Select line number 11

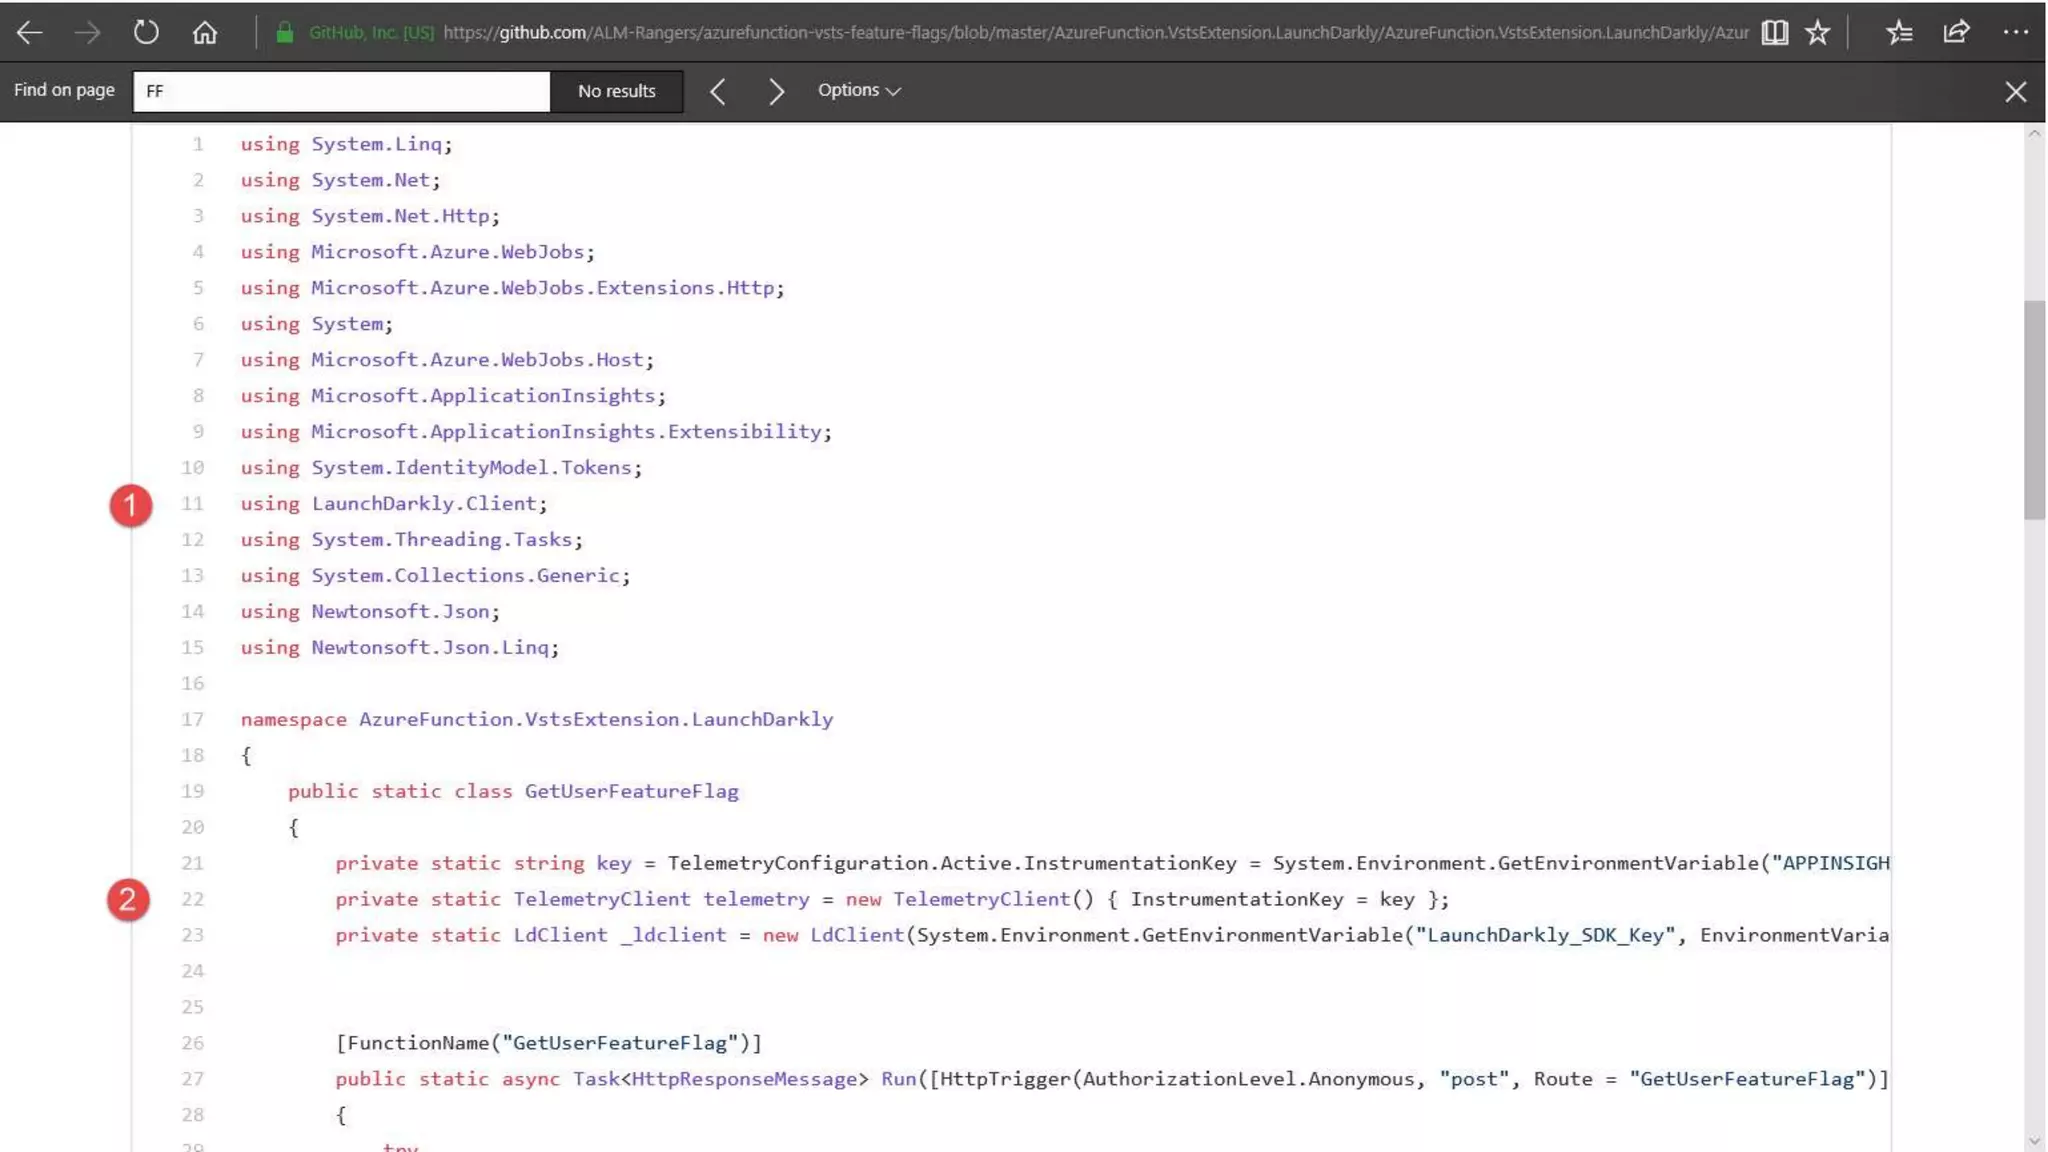[x=193, y=504]
